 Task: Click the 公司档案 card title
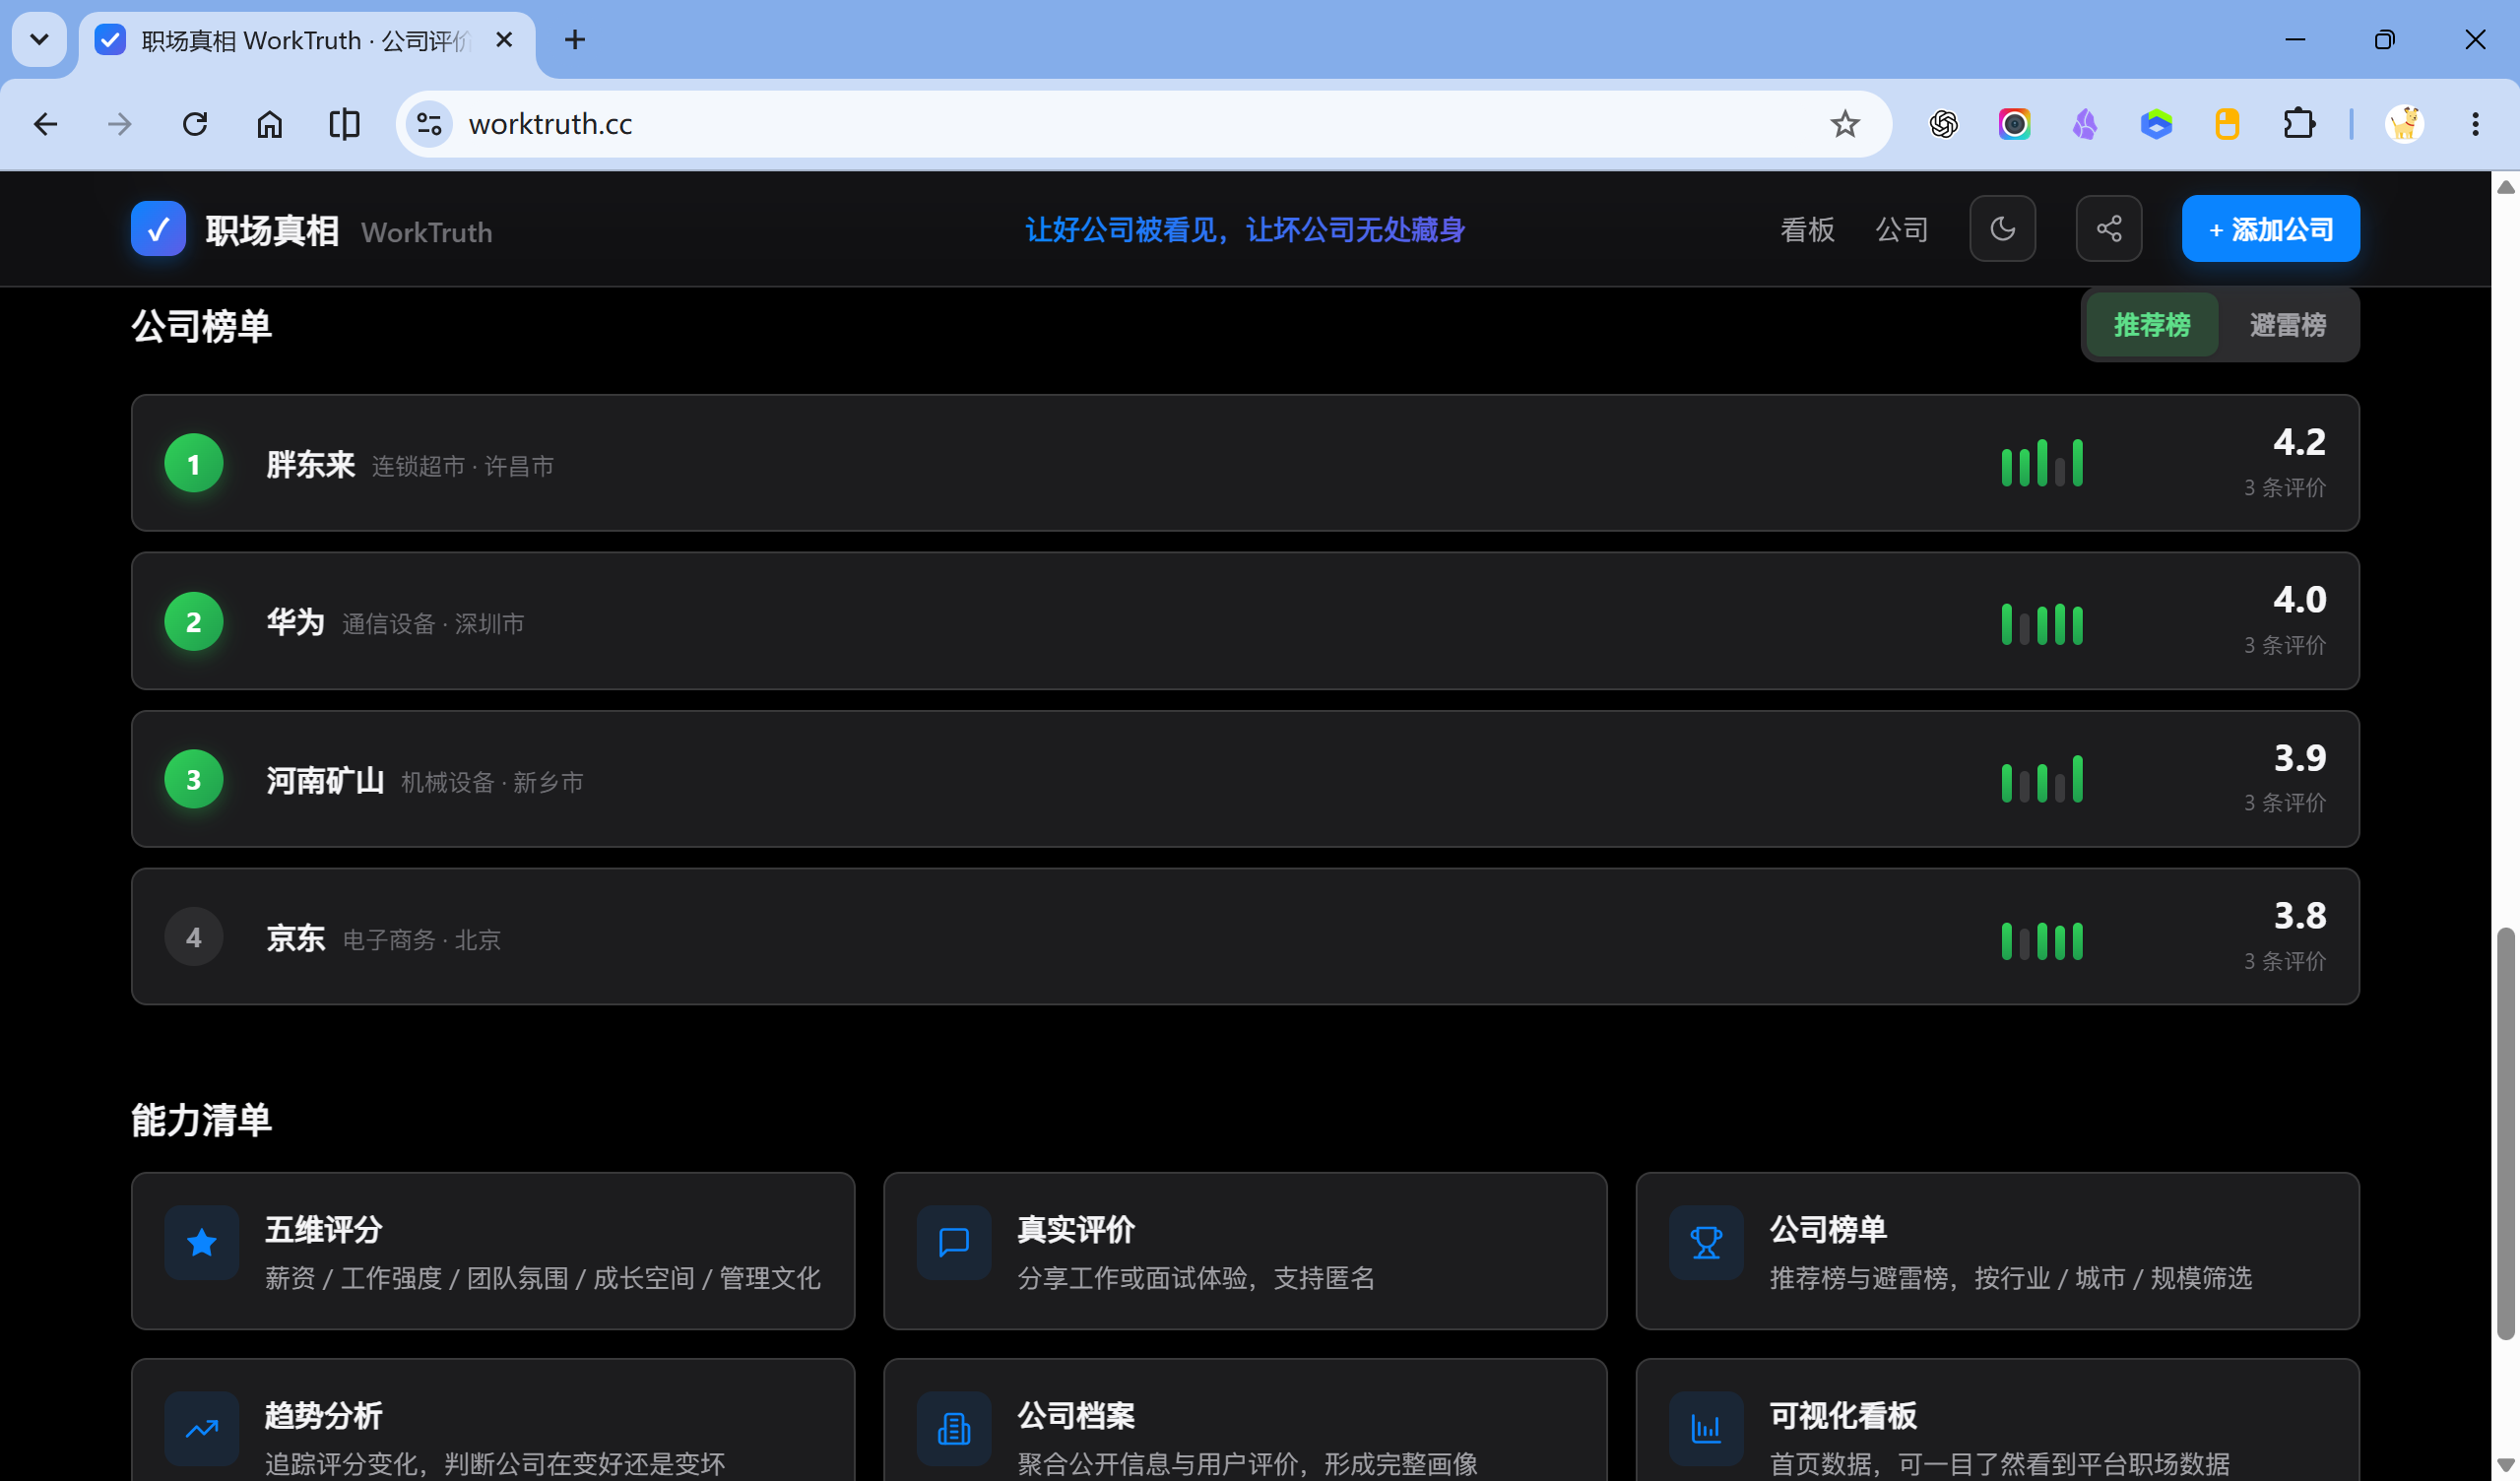point(1075,1416)
